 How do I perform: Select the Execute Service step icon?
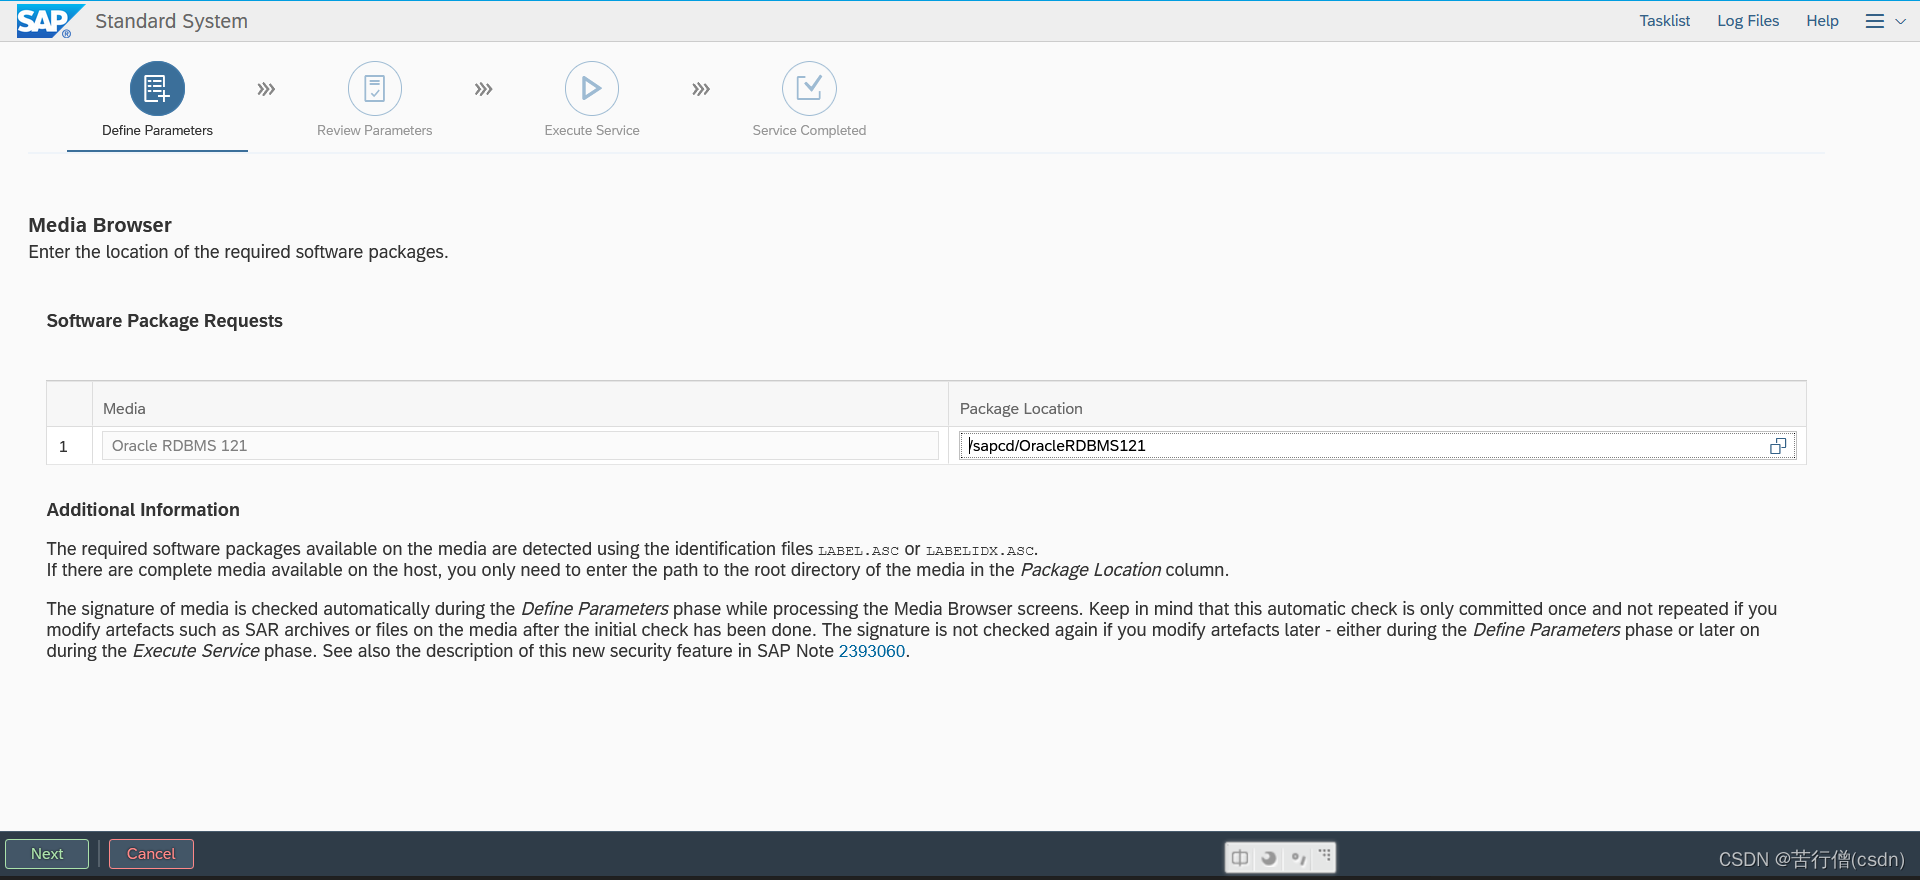(592, 89)
